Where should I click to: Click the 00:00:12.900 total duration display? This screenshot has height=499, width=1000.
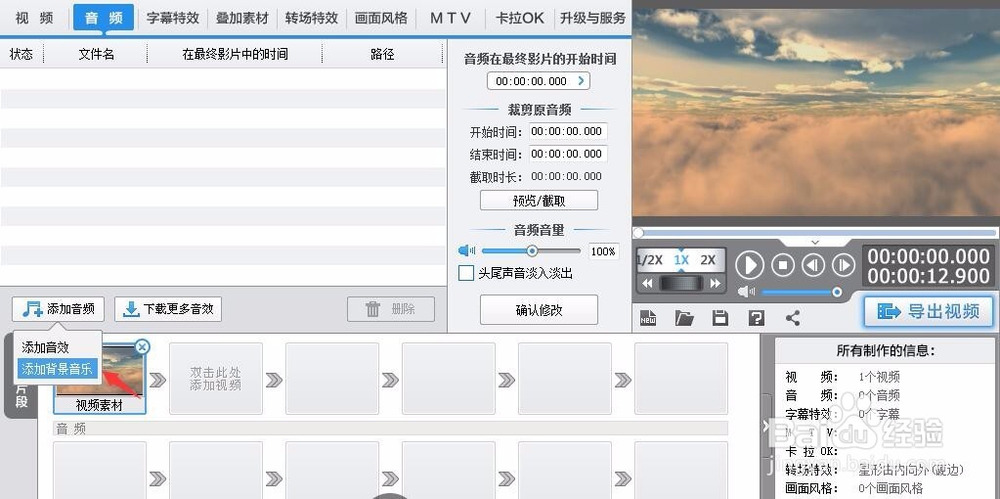929,276
